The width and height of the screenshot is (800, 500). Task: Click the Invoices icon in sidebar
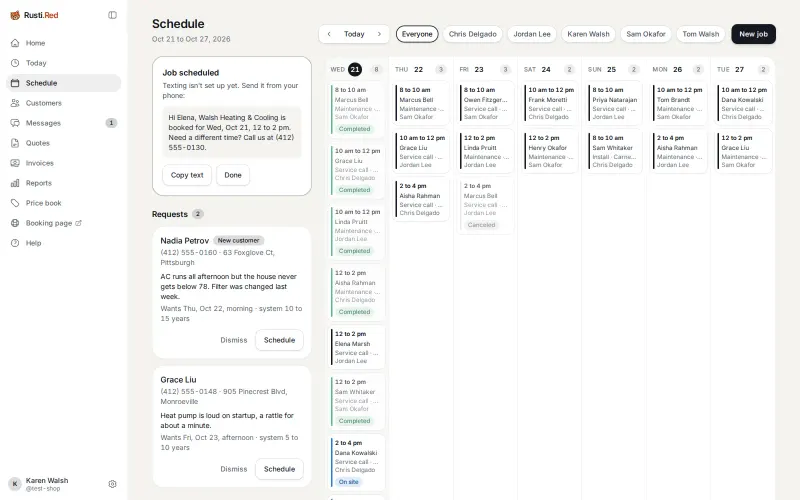[15, 163]
